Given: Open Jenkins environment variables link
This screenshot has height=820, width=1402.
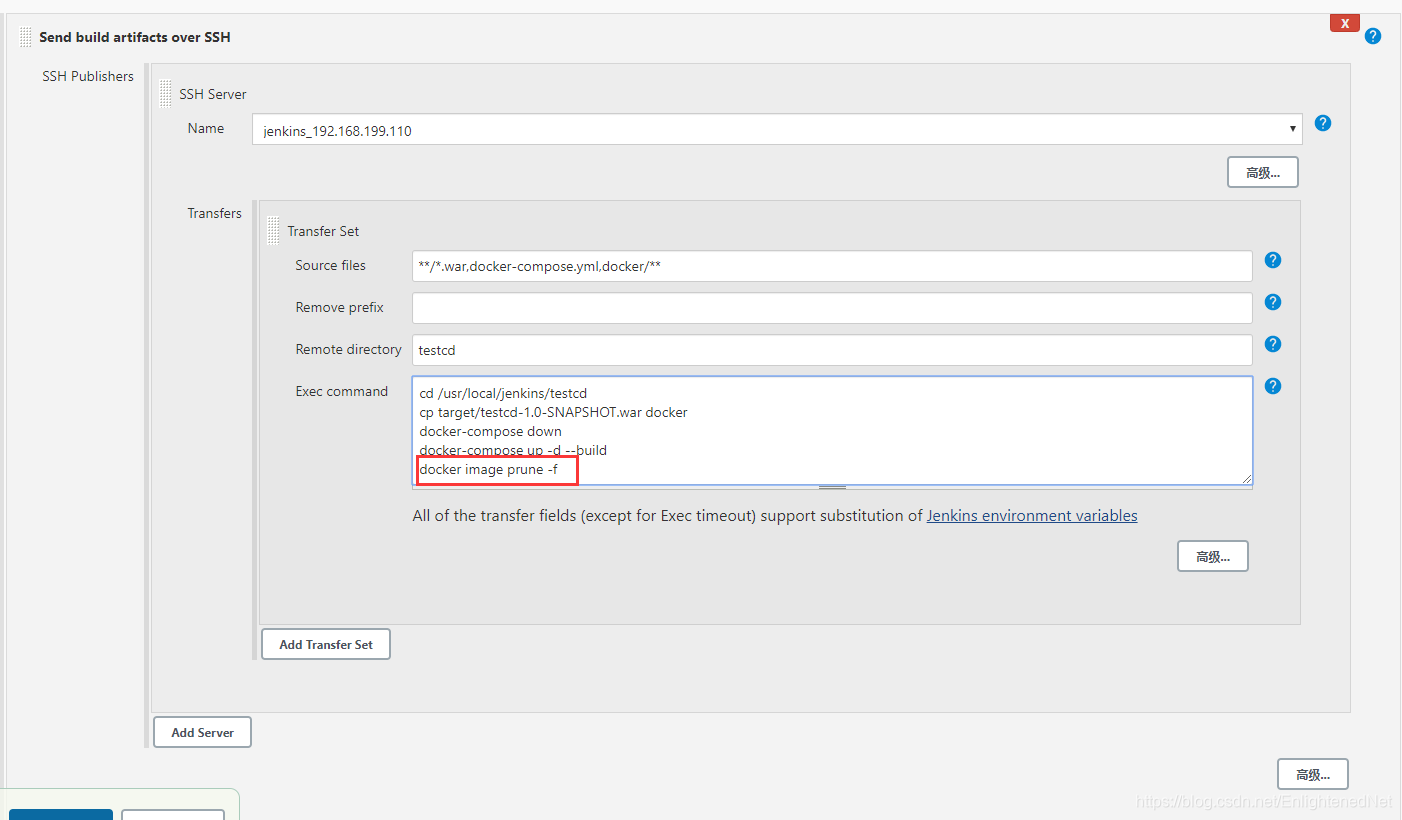Looking at the screenshot, I should point(1032,516).
